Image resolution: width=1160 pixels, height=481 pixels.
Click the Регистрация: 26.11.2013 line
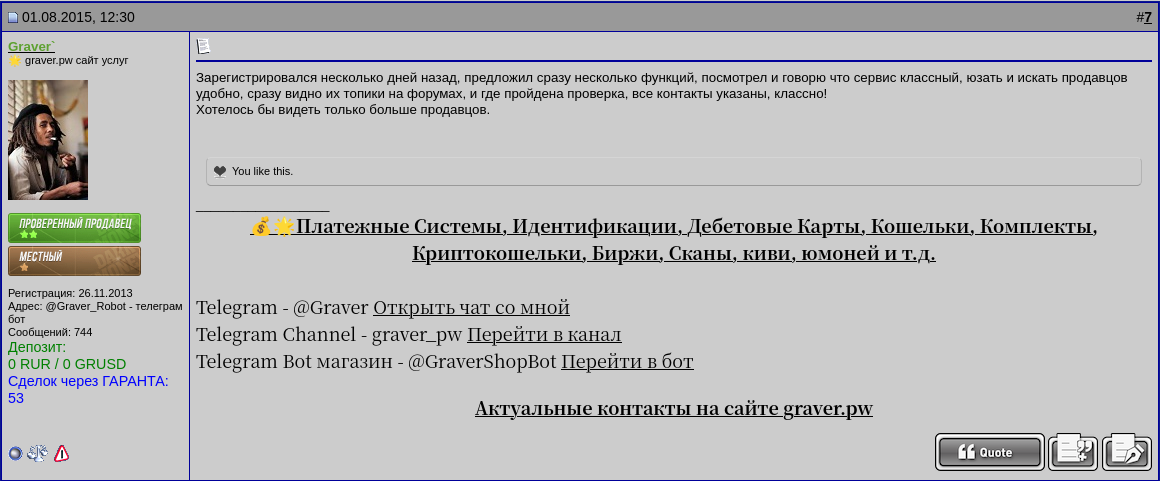click(70, 293)
